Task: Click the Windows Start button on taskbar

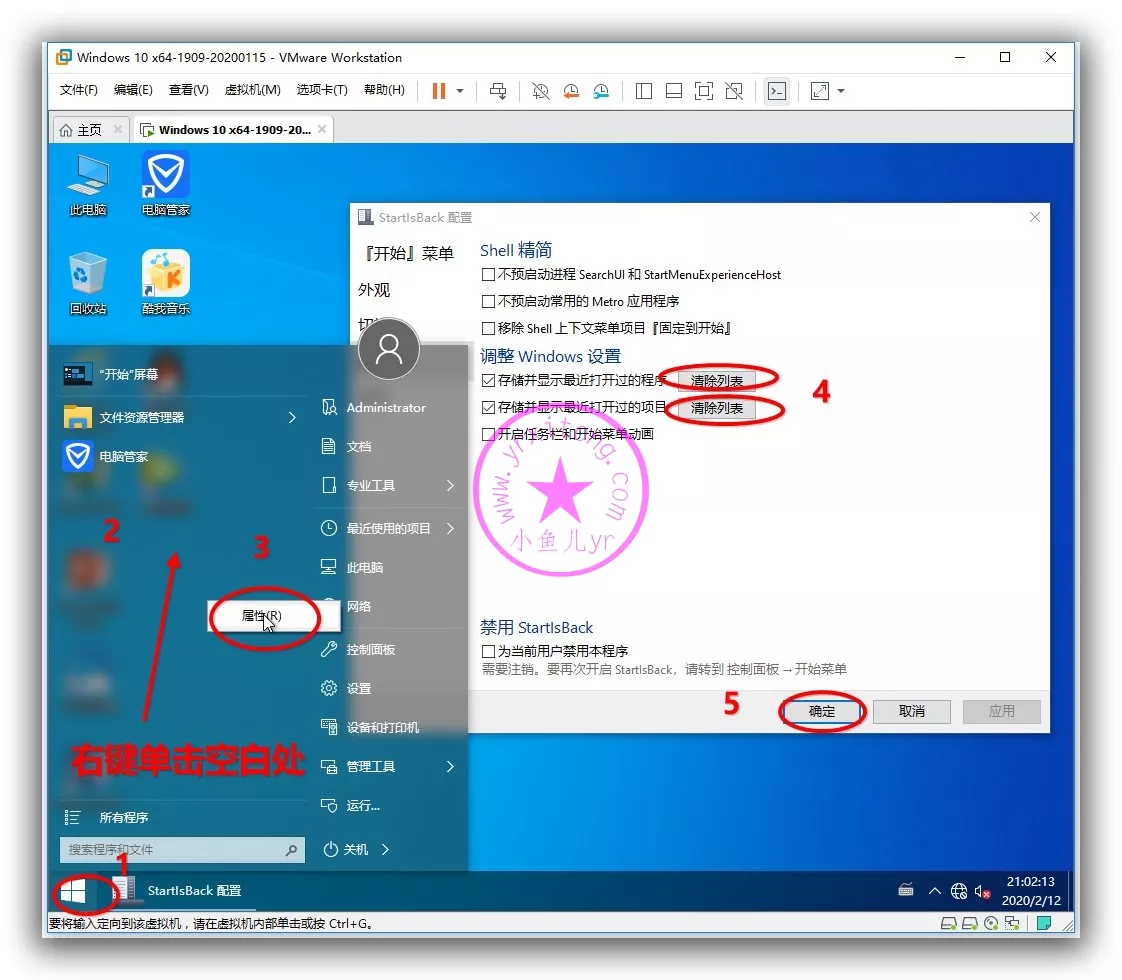Action: coord(74,890)
